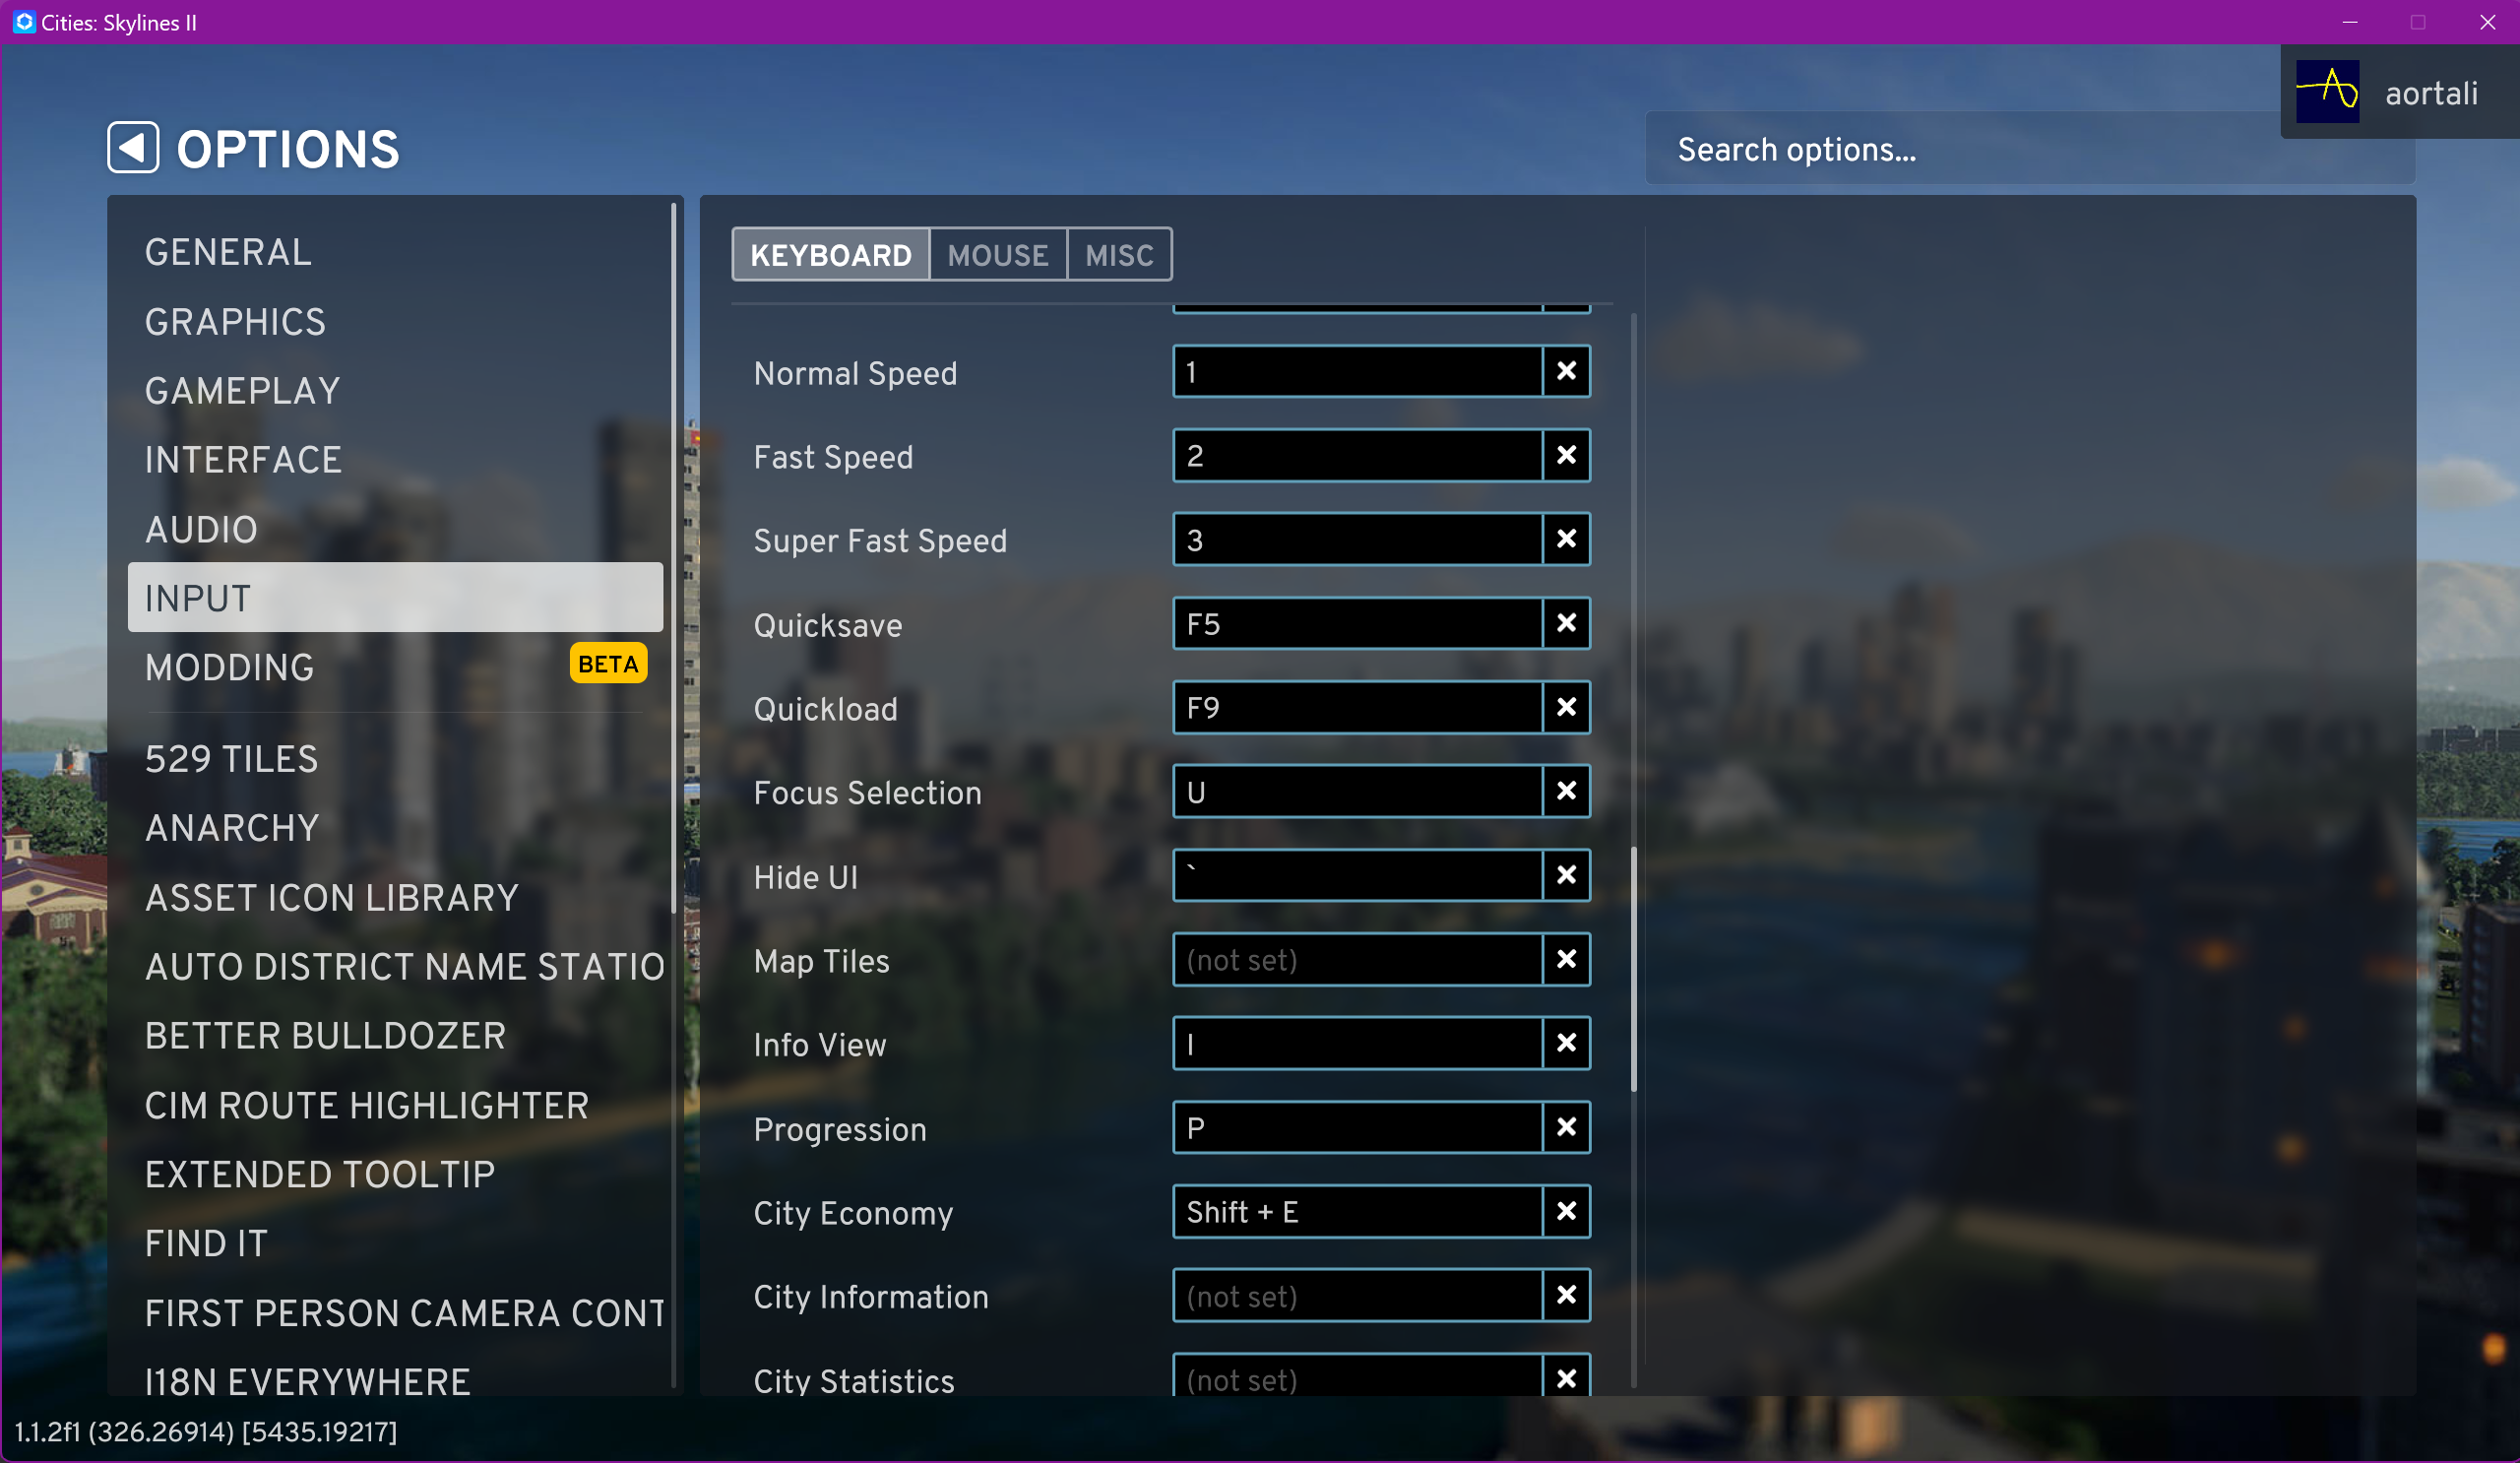This screenshot has height=1463, width=2520.
Task: Rebind the Super Fast Speed key field
Action: pos(1357,540)
